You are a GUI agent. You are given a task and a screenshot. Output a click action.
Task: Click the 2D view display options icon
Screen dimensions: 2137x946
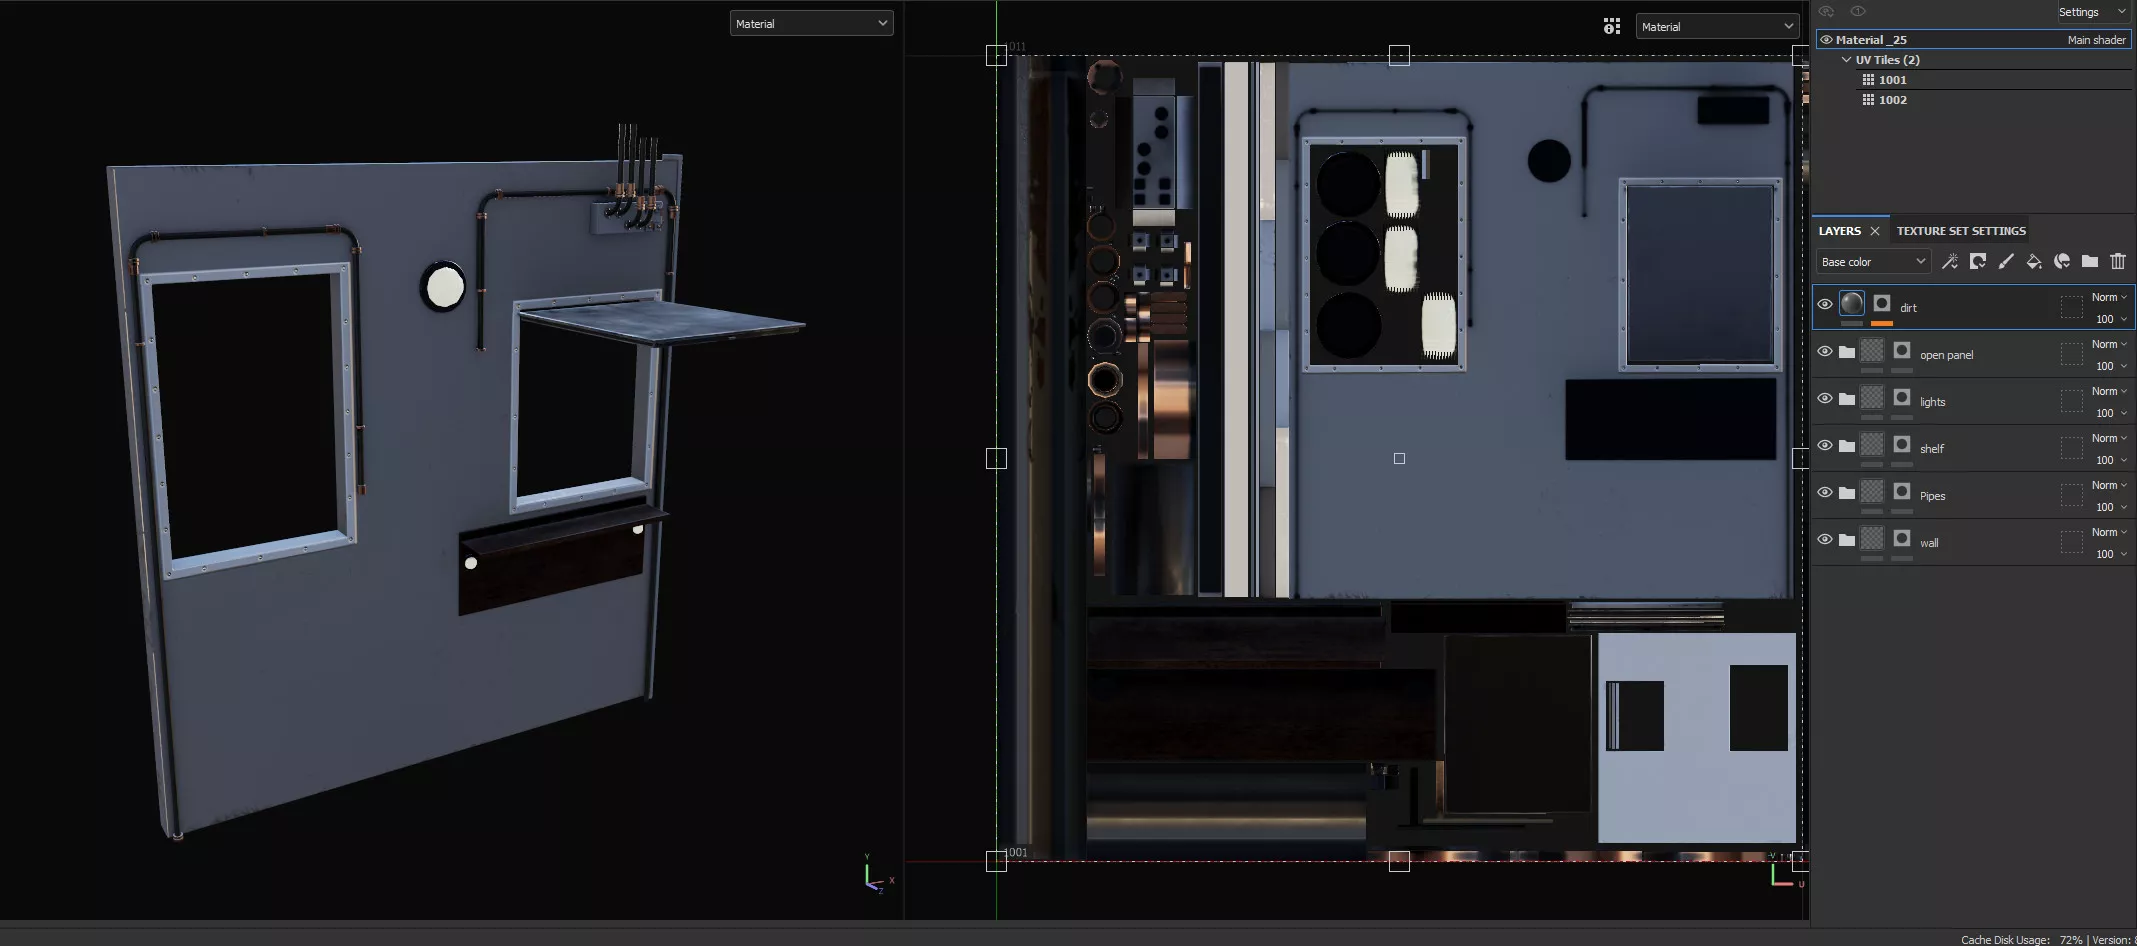tap(1611, 27)
